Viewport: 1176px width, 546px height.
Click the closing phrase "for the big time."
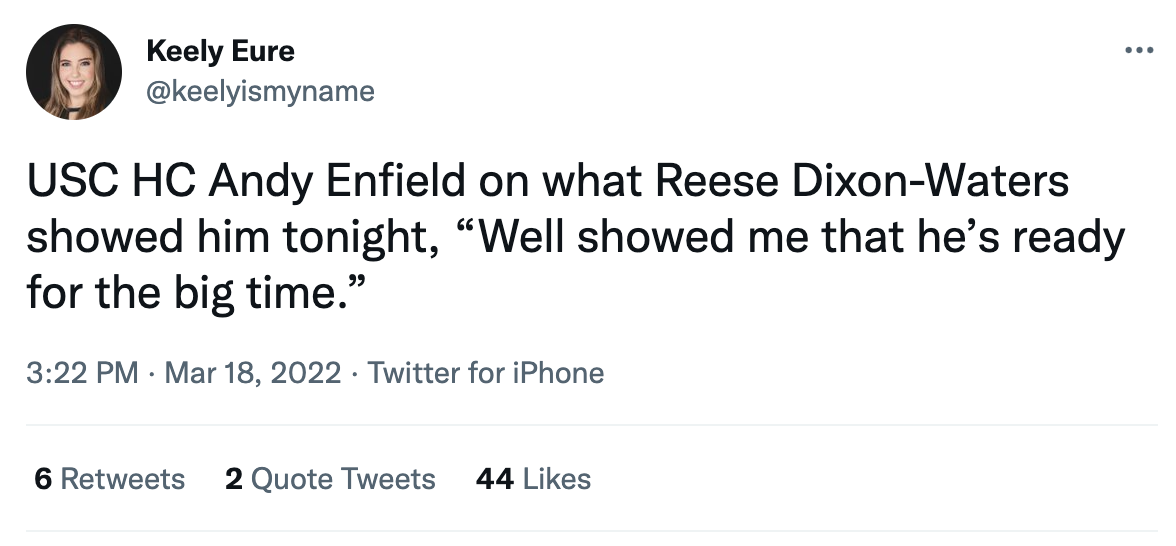pos(187,296)
